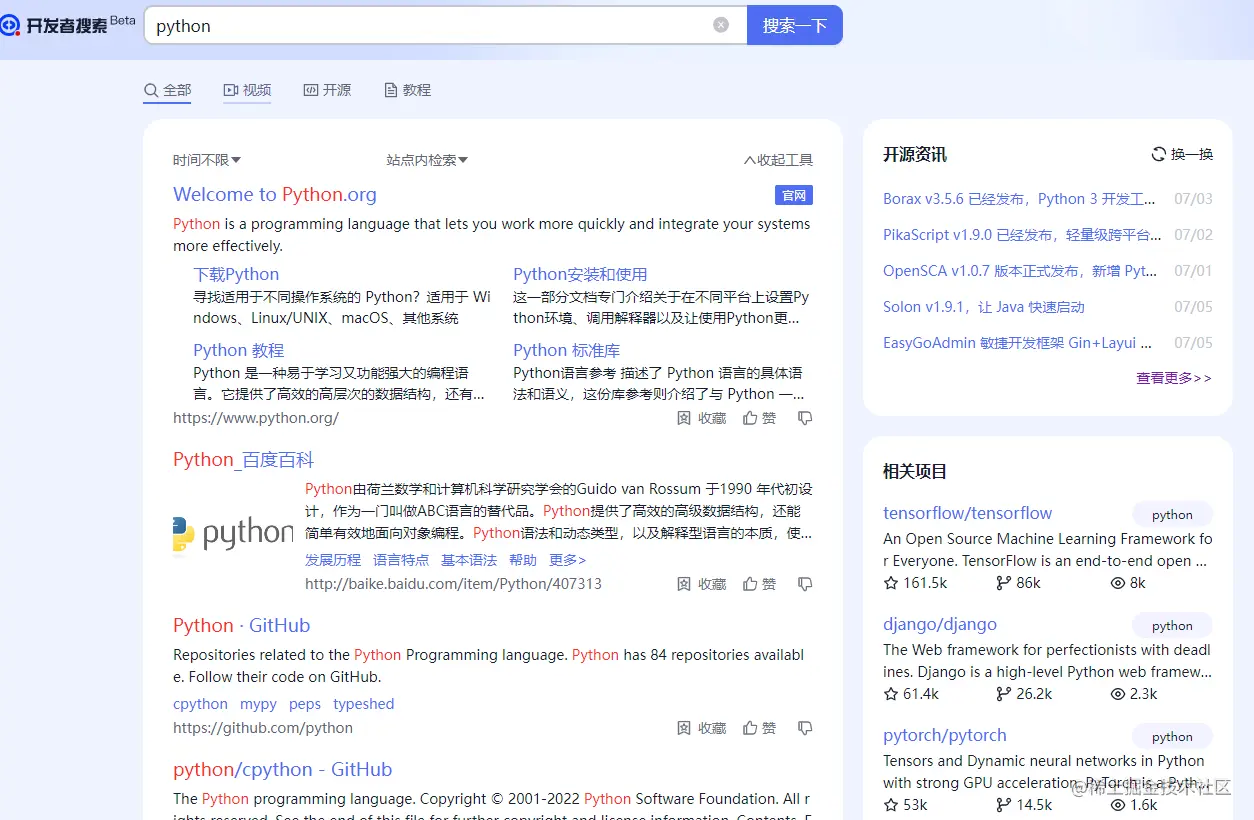Click python tag beside tensorflow/tensorflow
Viewport: 1254px width, 820px height.
click(x=1172, y=515)
